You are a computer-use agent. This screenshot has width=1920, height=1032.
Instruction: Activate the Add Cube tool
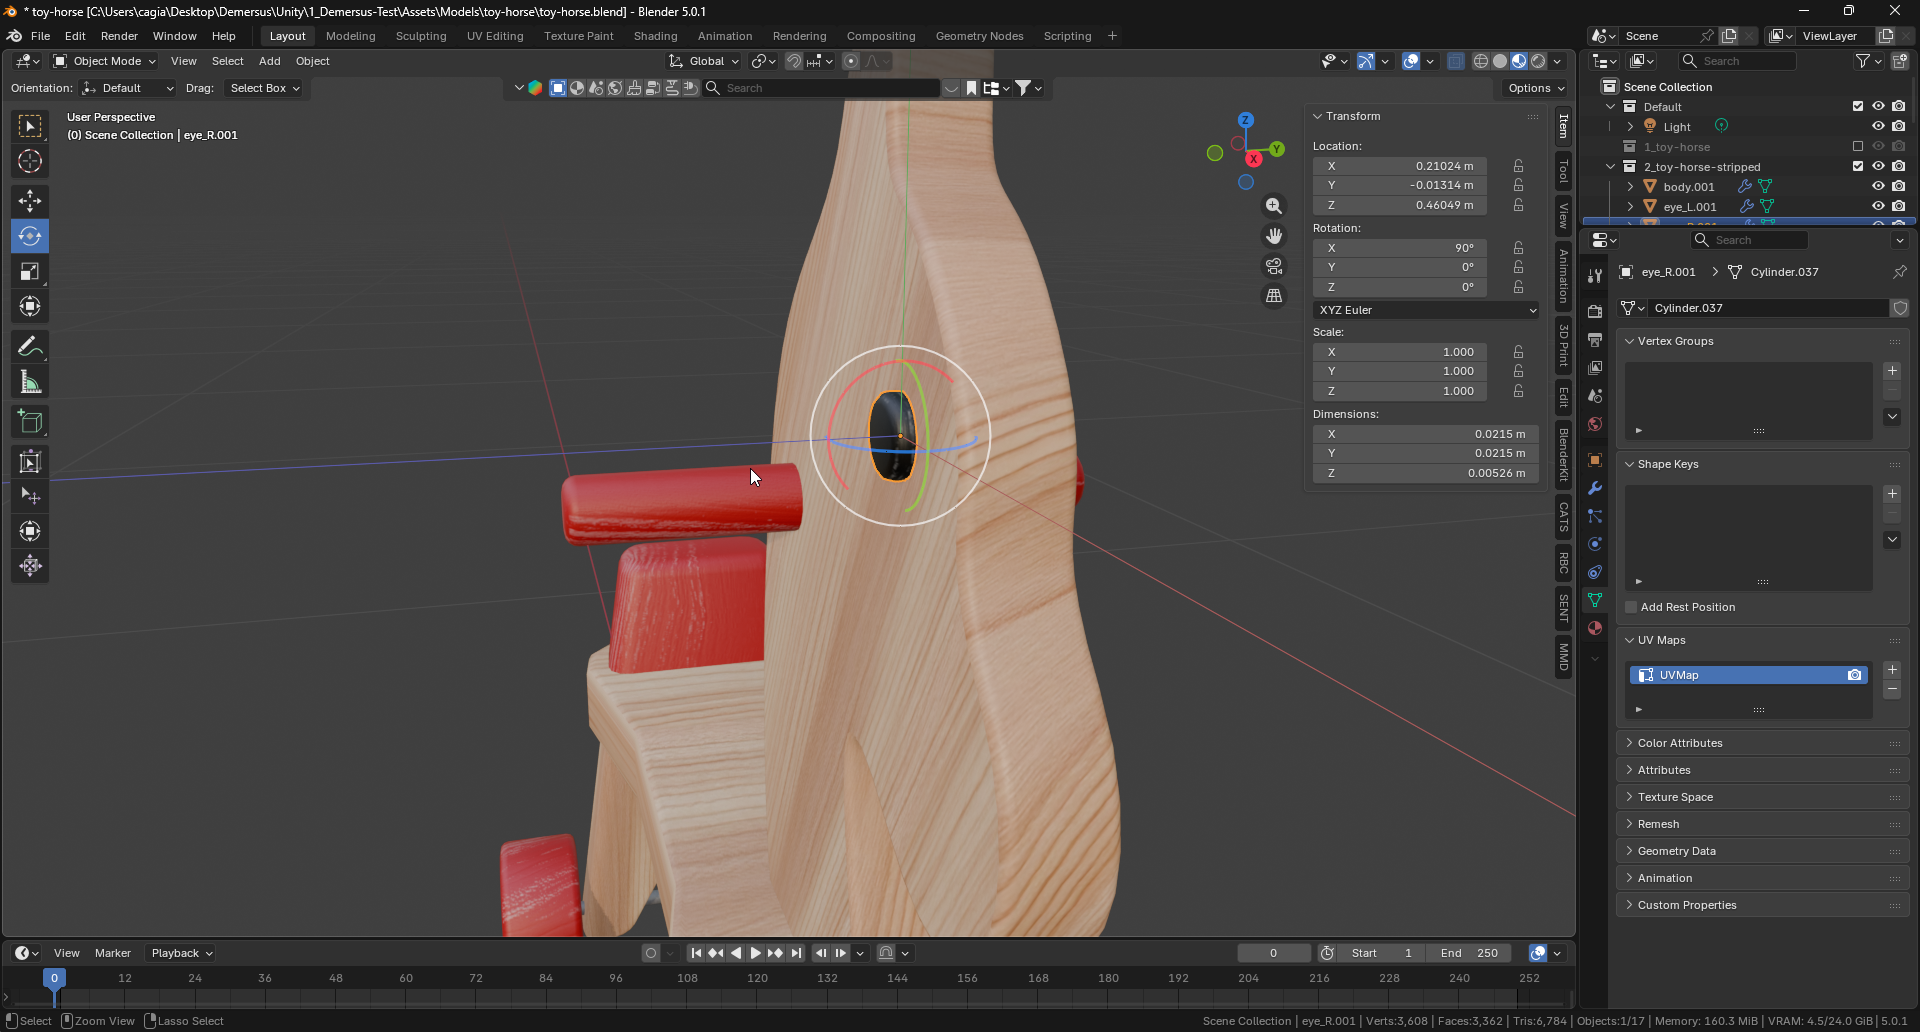click(x=30, y=422)
